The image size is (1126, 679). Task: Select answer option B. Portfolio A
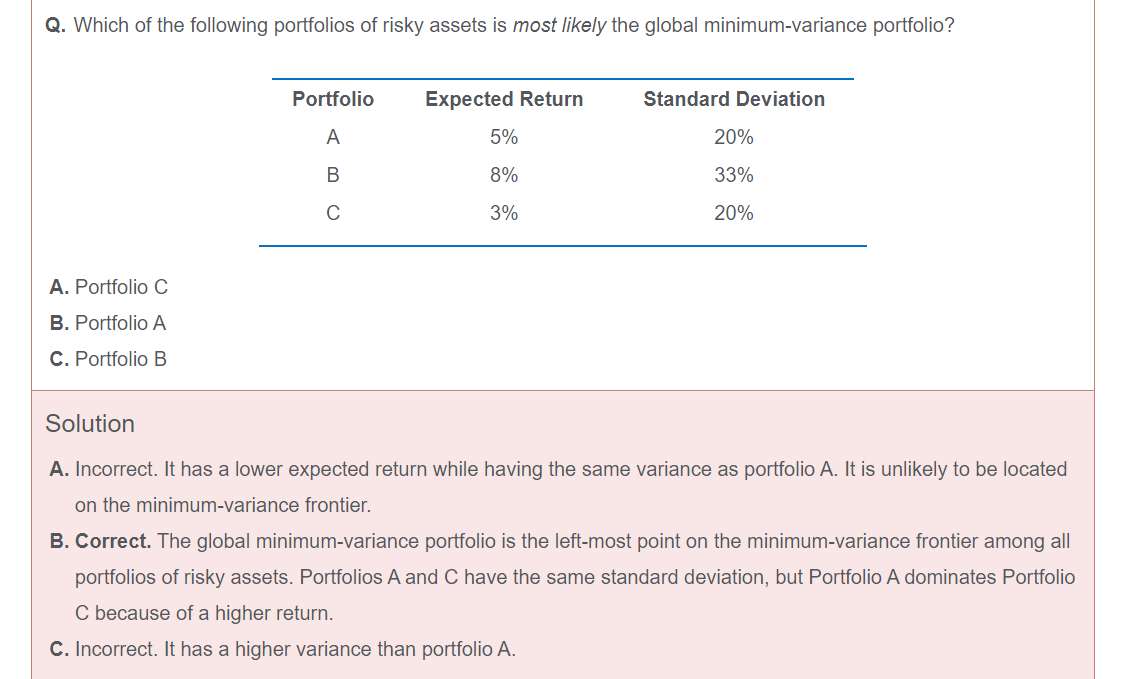tap(108, 323)
